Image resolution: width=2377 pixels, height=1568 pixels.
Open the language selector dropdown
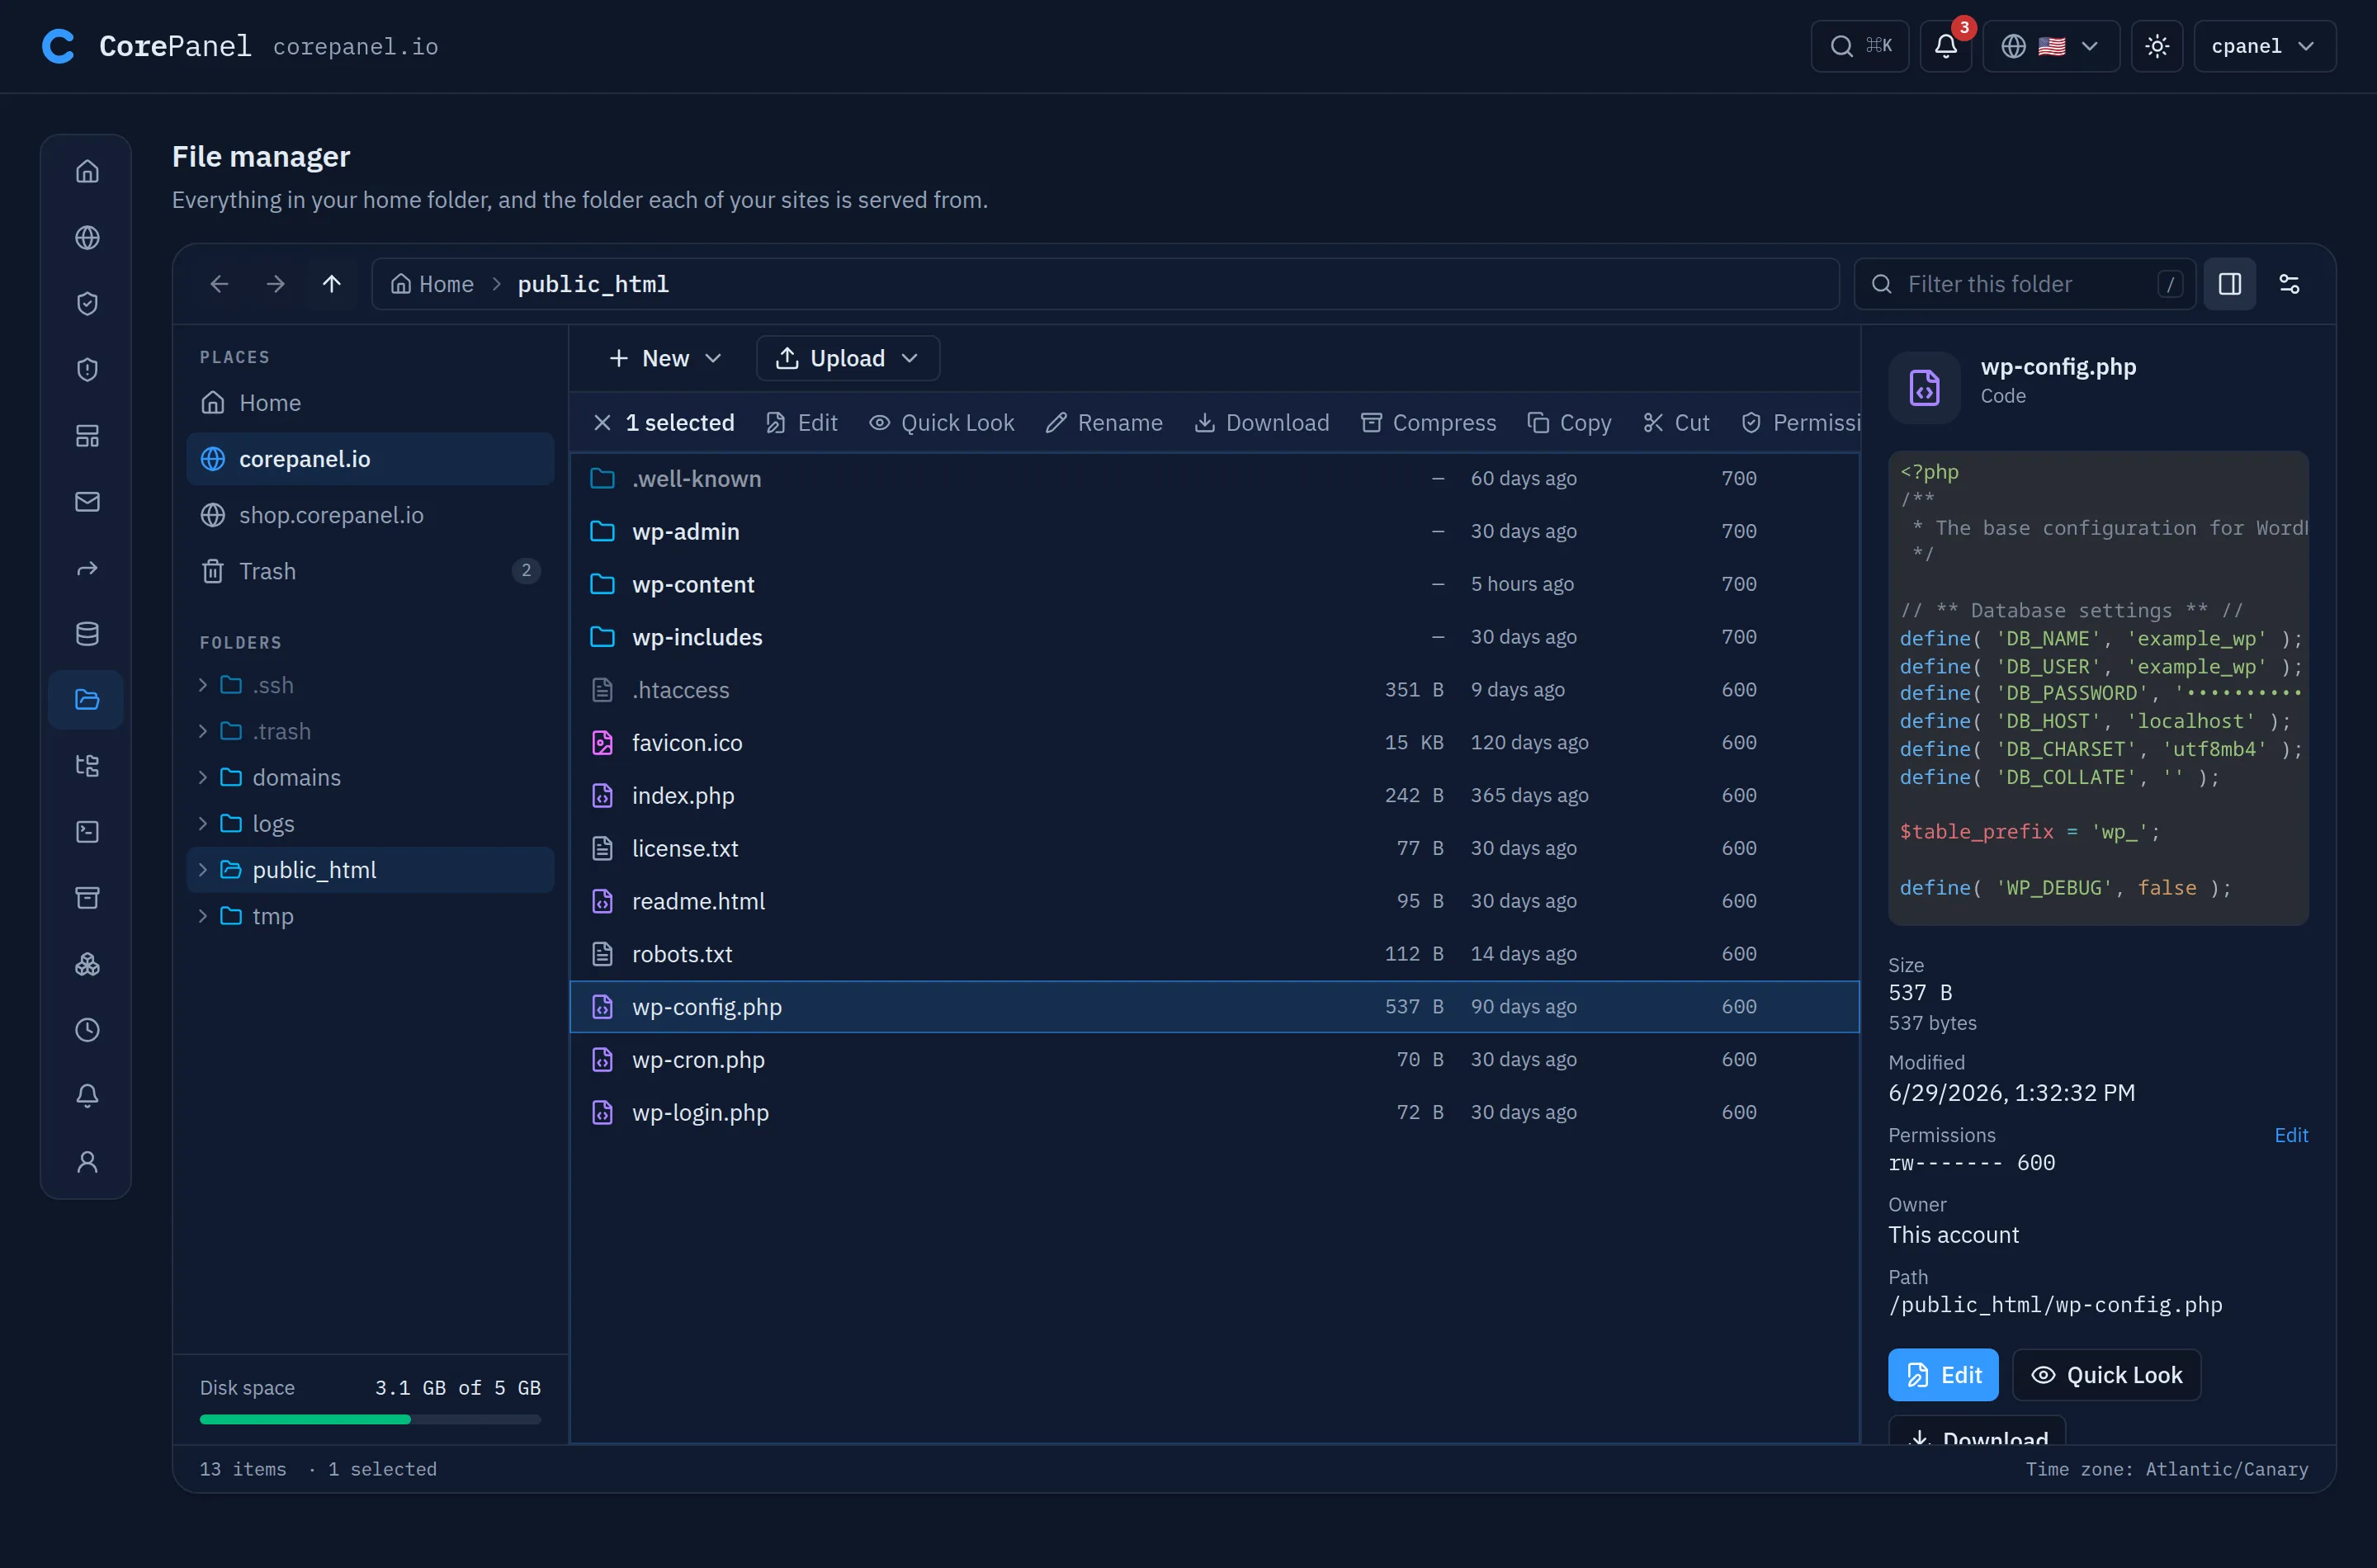coord(2050,46)
